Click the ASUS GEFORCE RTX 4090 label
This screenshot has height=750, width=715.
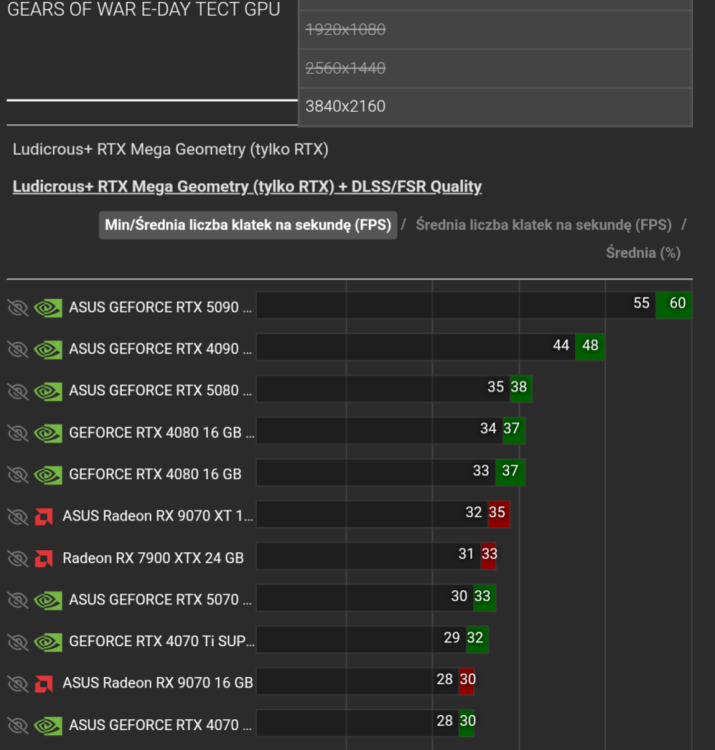coord(160,349)
